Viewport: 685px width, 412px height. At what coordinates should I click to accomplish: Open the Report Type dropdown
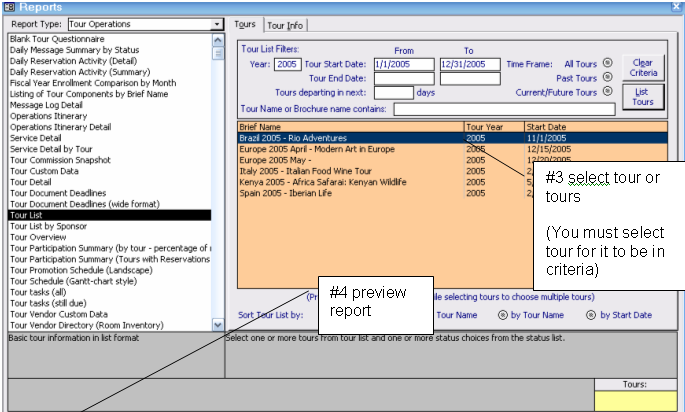tap(217, 24)
